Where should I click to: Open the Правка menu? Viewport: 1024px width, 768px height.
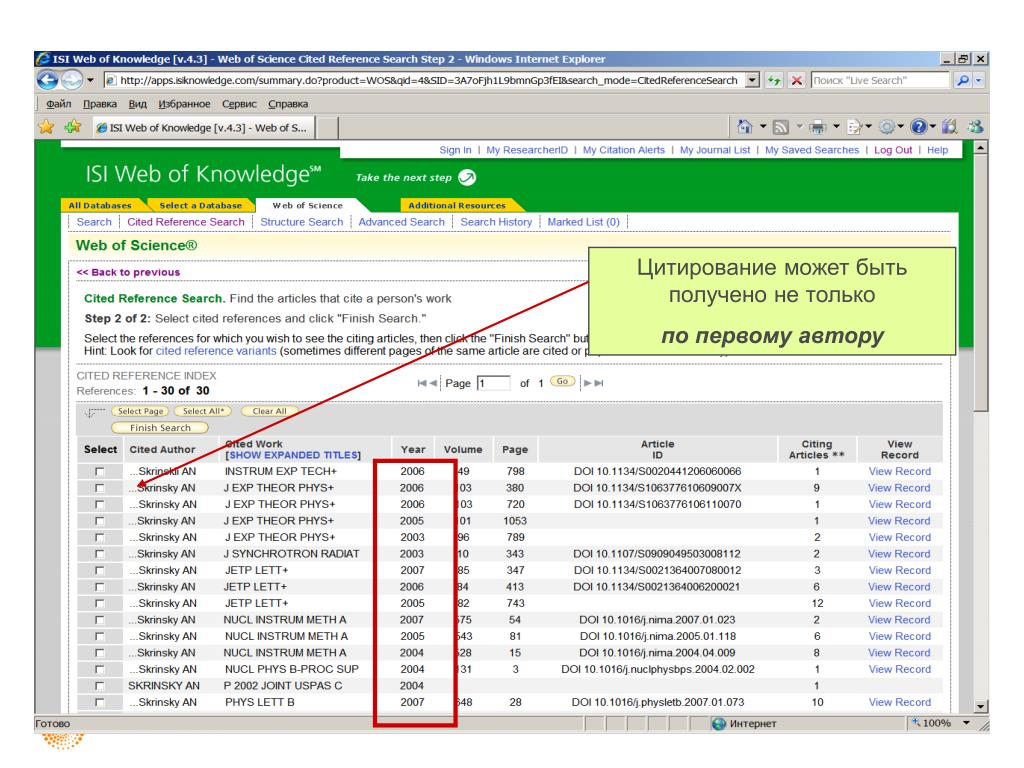[100, 104]
